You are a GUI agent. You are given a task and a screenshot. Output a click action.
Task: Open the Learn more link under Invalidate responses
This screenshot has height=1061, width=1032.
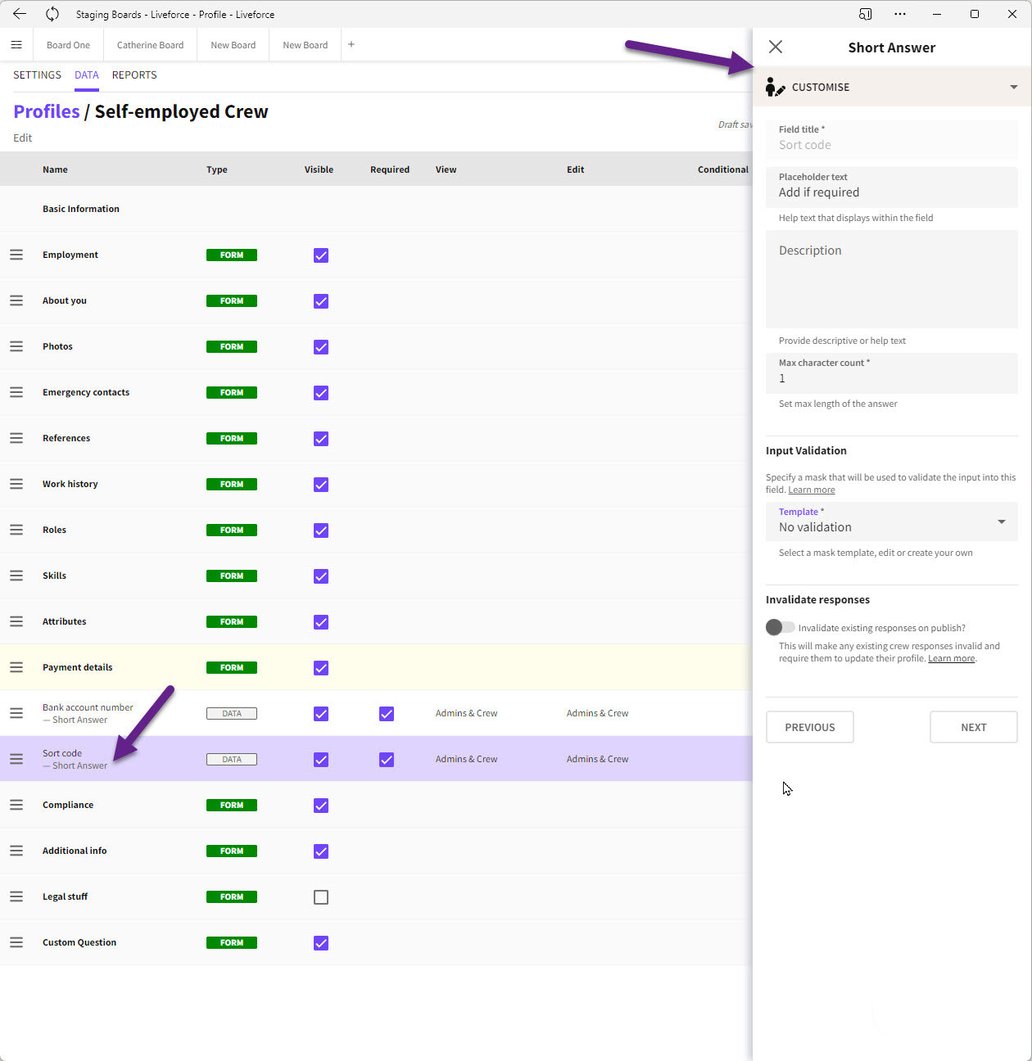click(x=951, y=658)
